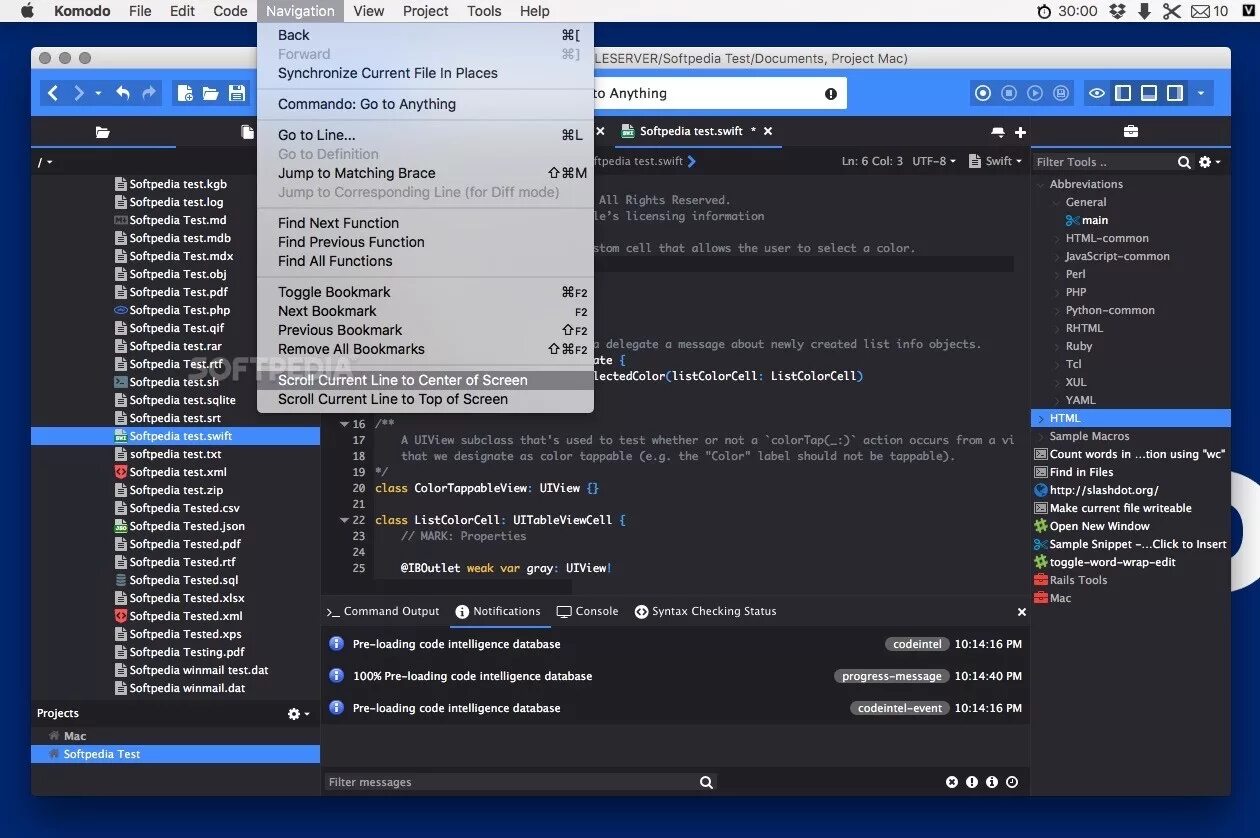This screenshot has height=838, width=1260.
Task: Open the Projects gear dropdown
Action: click(x=299, y=714)
